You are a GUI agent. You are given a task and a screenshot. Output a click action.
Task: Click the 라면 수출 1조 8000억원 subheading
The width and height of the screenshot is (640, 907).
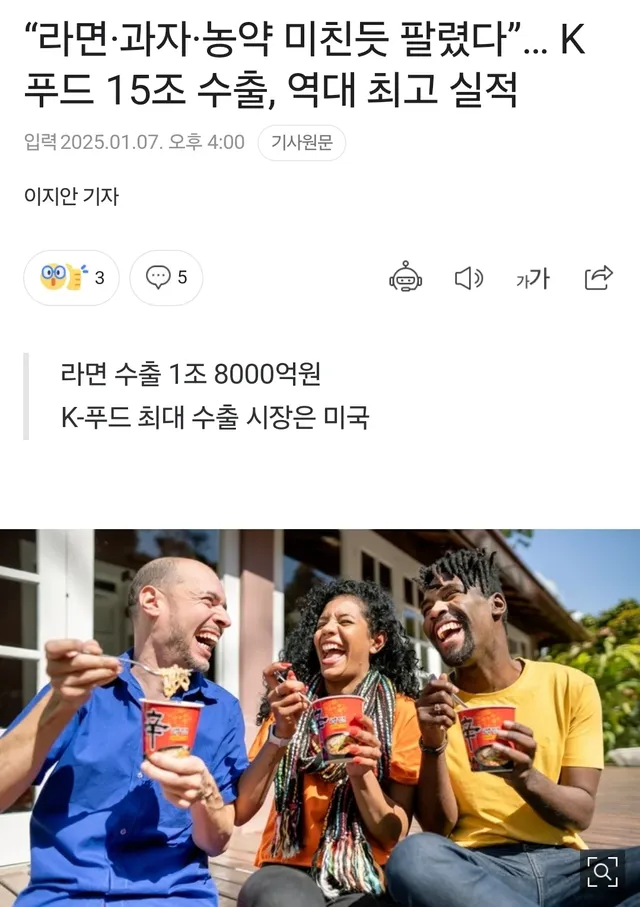pos(190,374)
